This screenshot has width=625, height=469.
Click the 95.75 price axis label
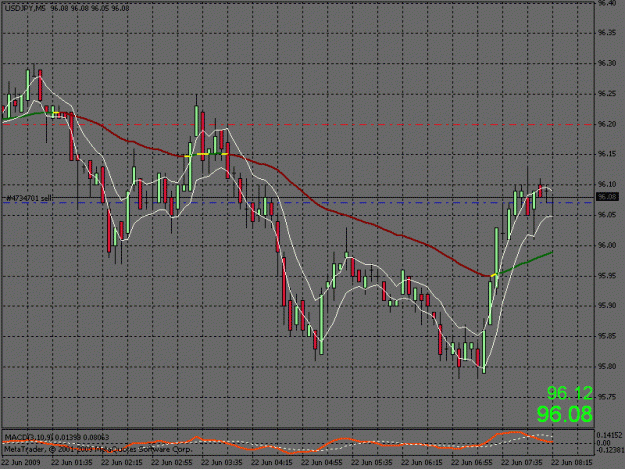(607, 397)
